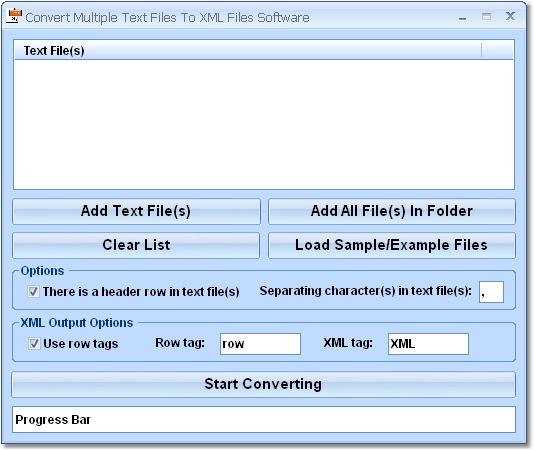534x451 pixels.
Task: Click the window title bar text
Action: pyautogui.click(x=167, y=17)
